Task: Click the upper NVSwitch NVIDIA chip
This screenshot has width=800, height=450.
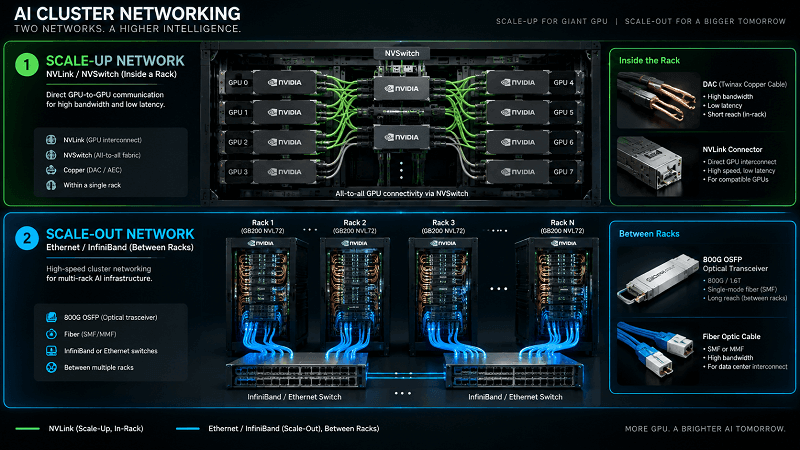Action: coord(402,89)
